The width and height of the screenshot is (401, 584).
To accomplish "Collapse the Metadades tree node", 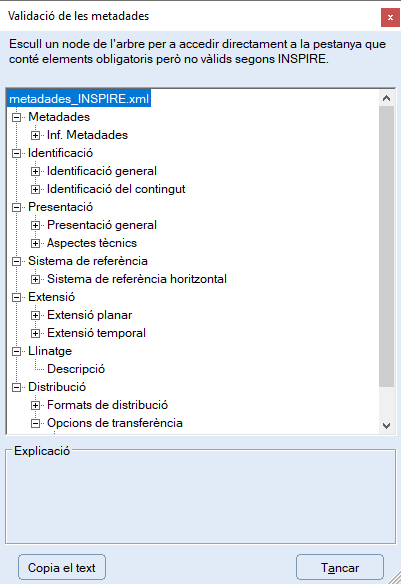I will [x=16, y=117].
